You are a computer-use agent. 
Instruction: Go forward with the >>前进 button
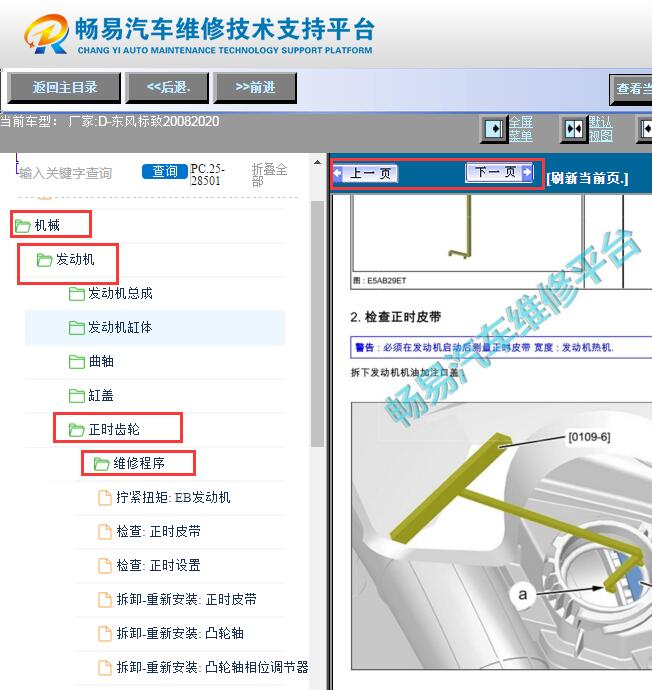255,88
